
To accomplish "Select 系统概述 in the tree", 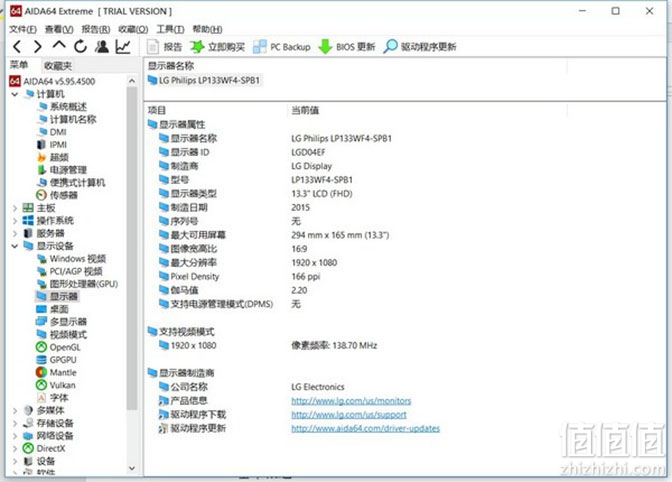I will pos(62,107).
